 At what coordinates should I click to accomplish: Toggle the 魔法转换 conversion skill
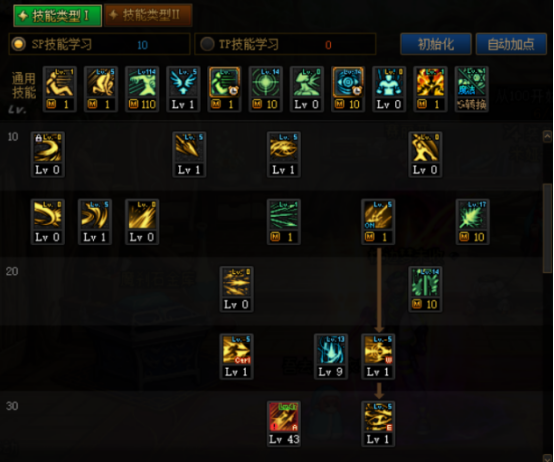(x=472, y=89)
